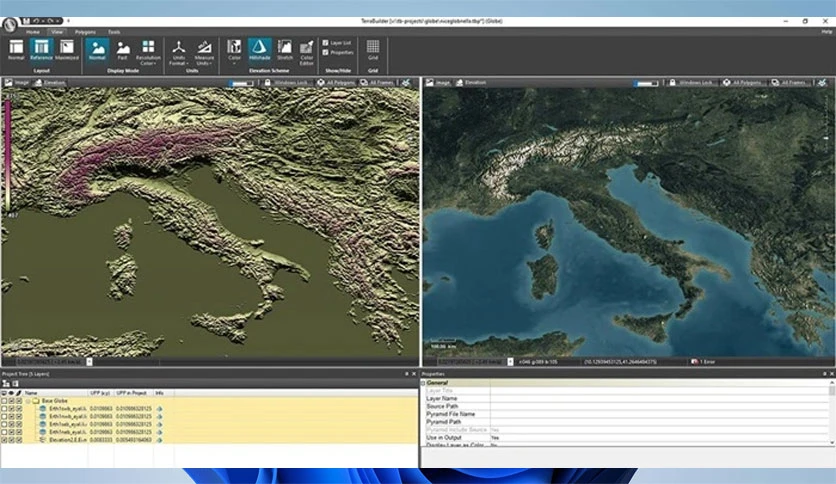Screen dimensions: 836x484
Task: Pin the Properties panel
Action: 824,374
